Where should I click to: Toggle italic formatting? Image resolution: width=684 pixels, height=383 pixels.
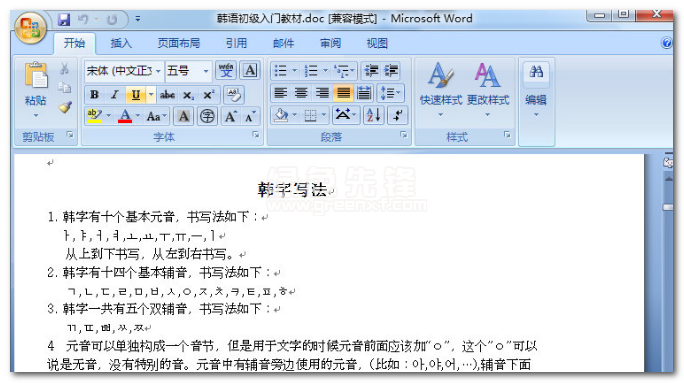tap(115, 94)
